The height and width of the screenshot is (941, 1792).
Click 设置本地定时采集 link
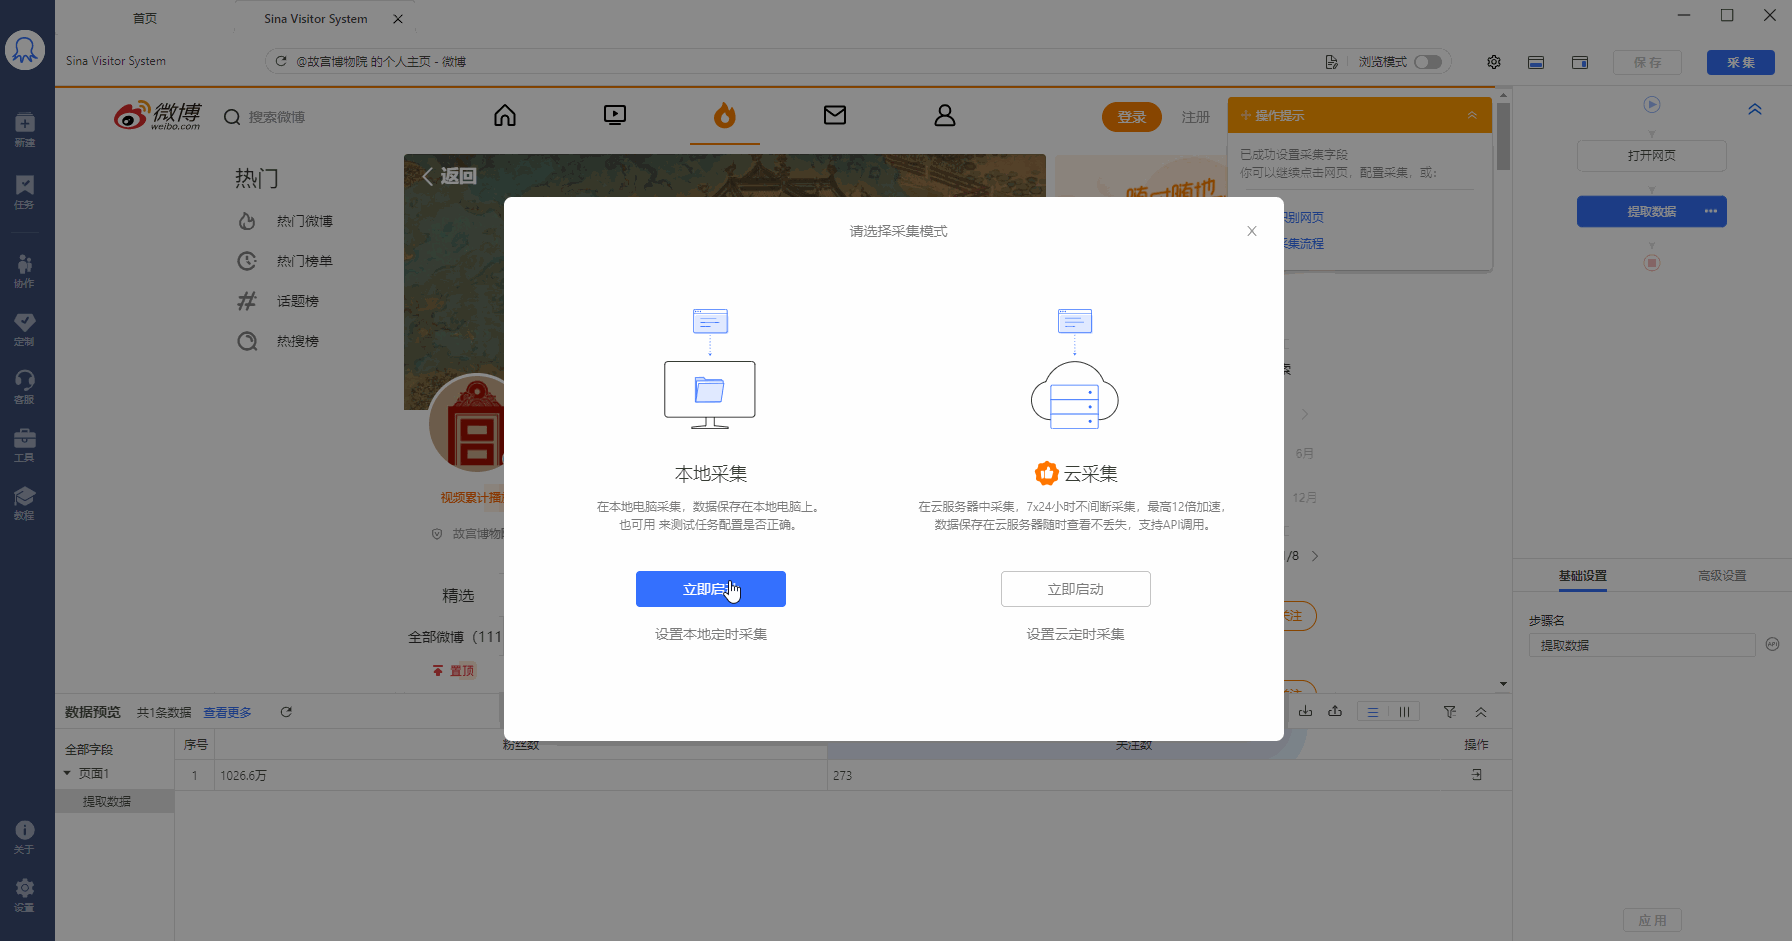pyautogui.click(x=711, y=634)
